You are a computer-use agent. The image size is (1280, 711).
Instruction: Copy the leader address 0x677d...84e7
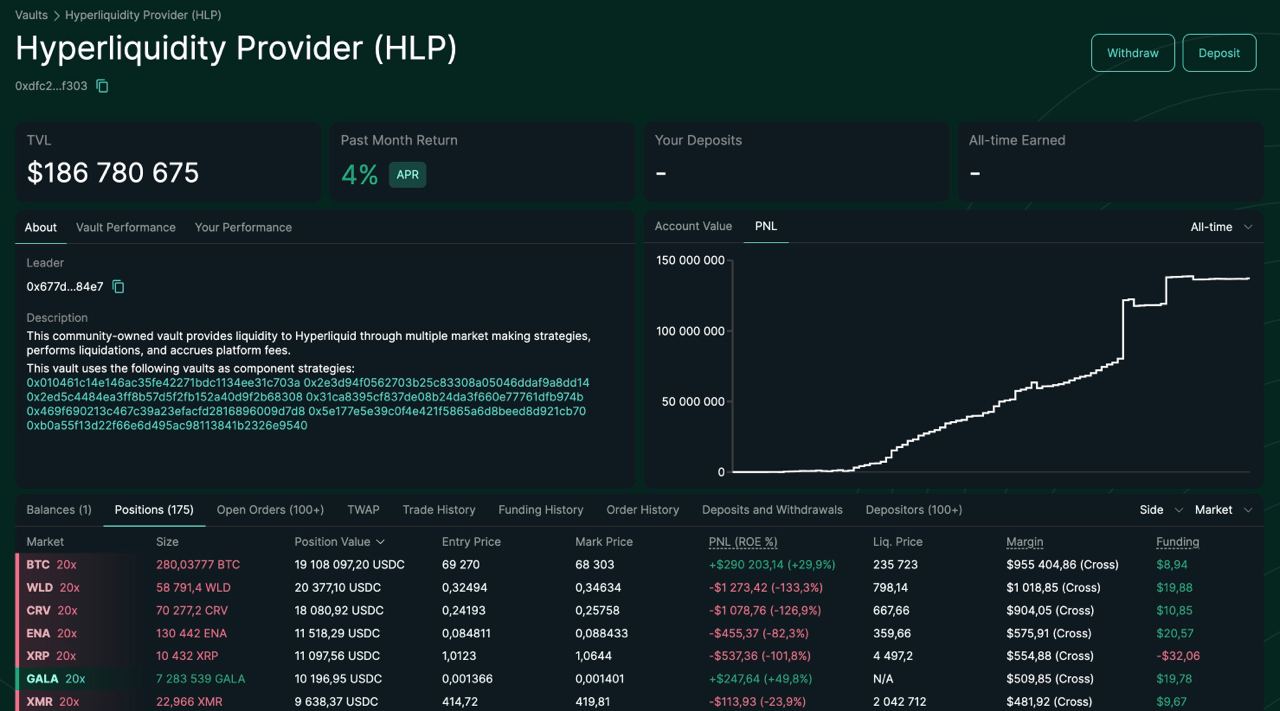[x=118, y=287]
